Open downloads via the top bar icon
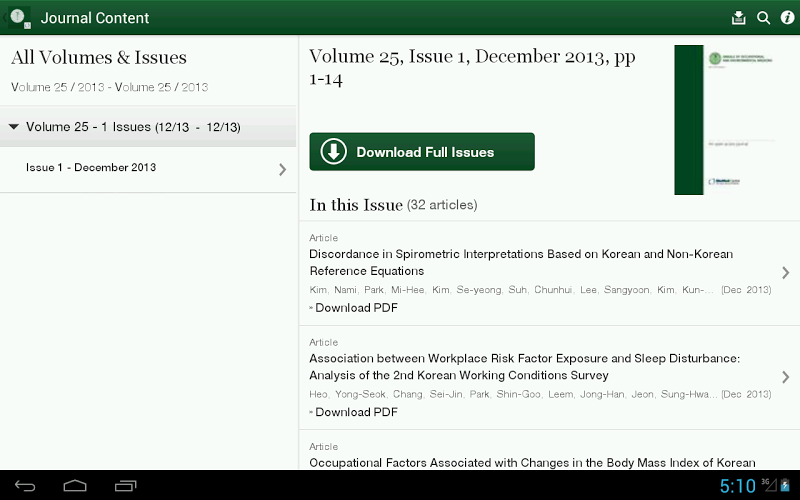 click(738, 18)
